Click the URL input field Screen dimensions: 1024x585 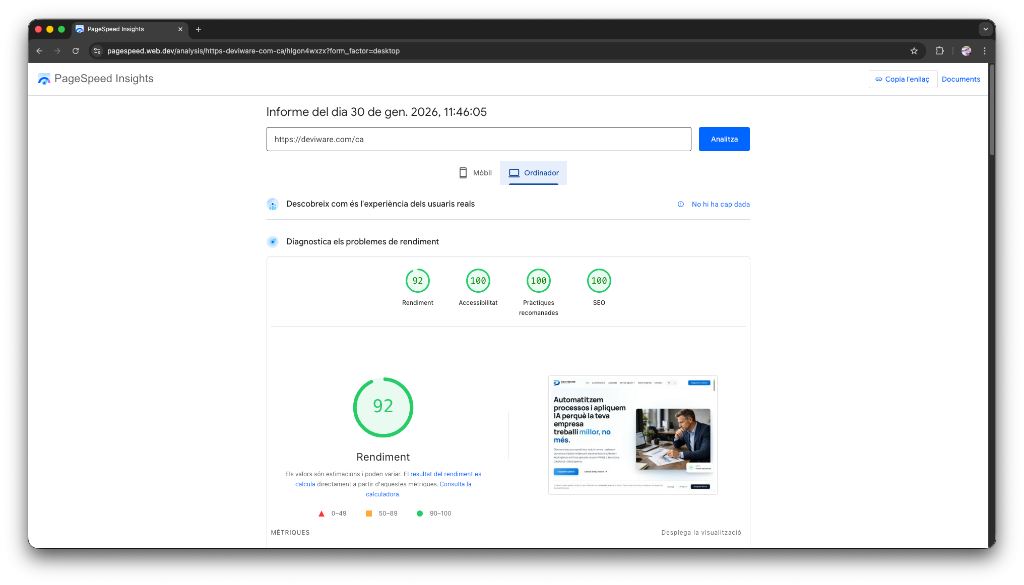point(477,139)
